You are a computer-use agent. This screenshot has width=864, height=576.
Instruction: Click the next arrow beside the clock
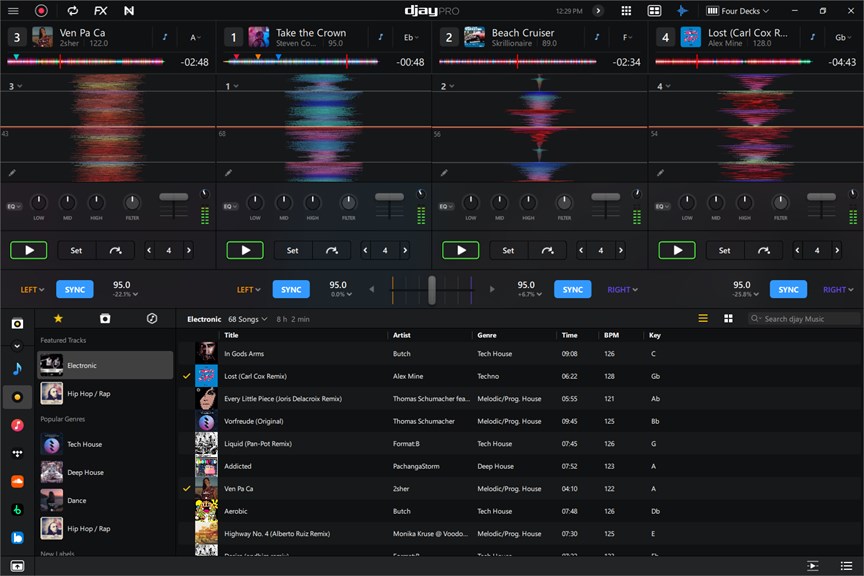[x=598, y=11]
